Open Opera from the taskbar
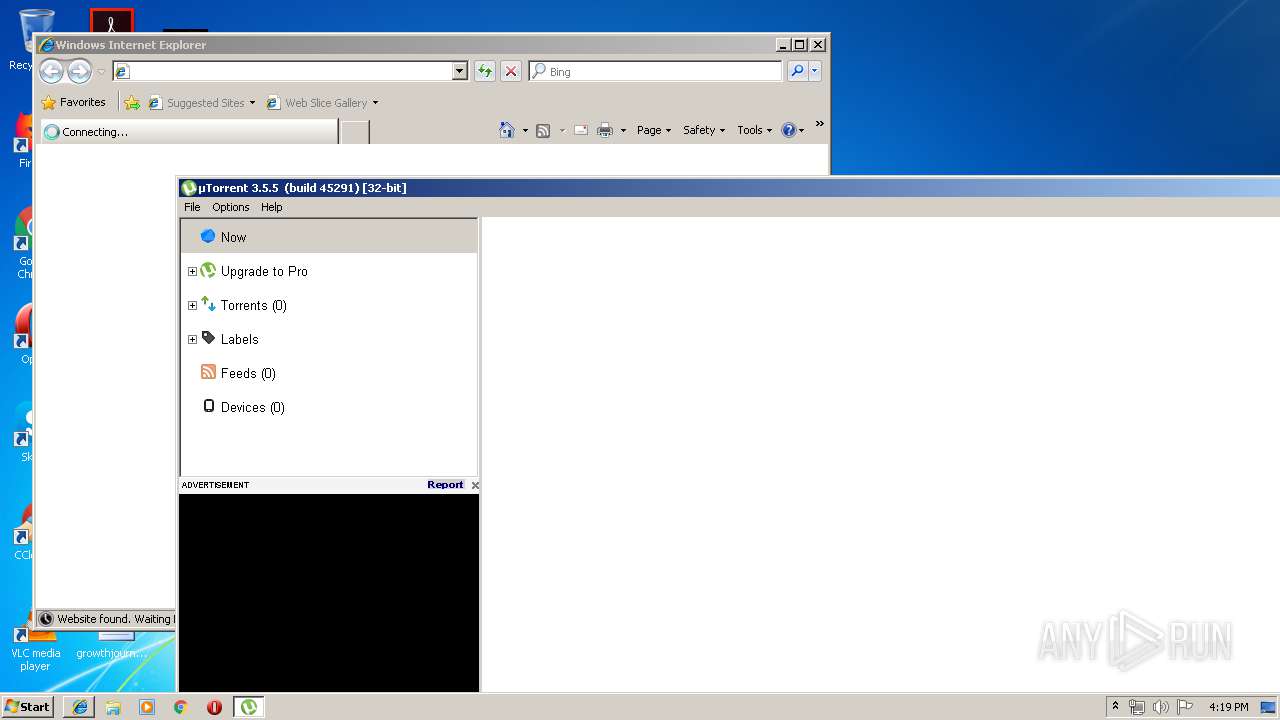The image size is (1280, 720). [x=214, y=707]
